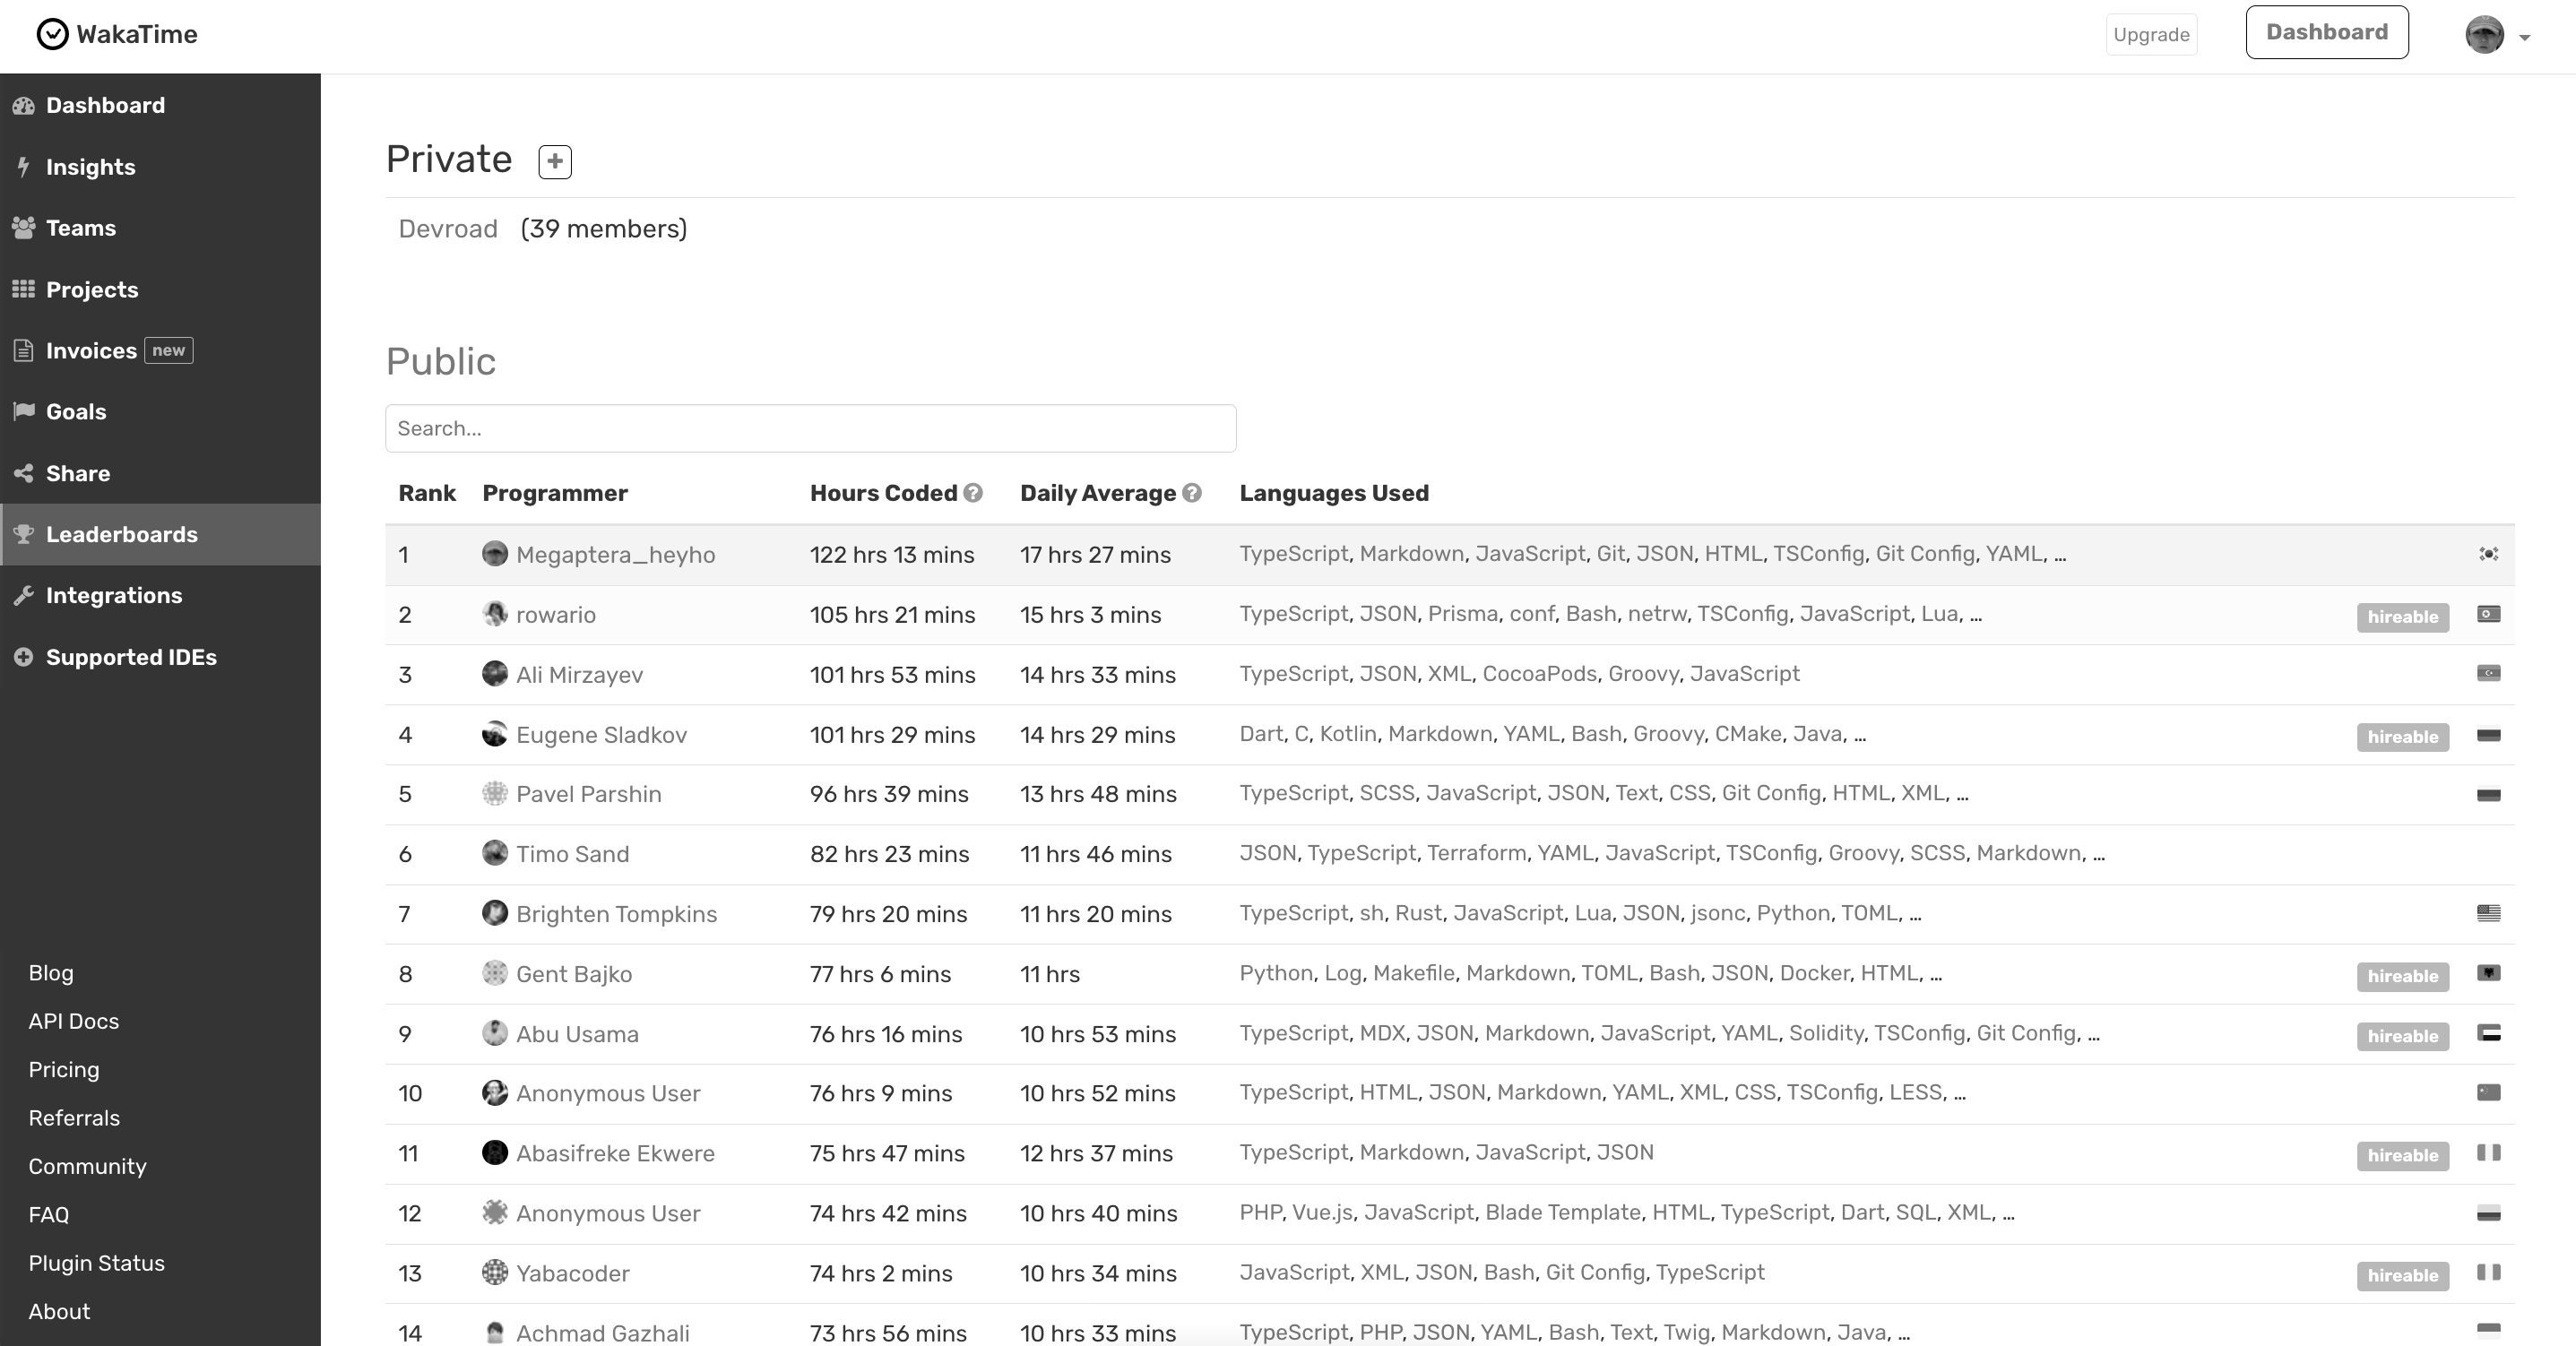Click the Integrations wrench icon

coord(24,595)
